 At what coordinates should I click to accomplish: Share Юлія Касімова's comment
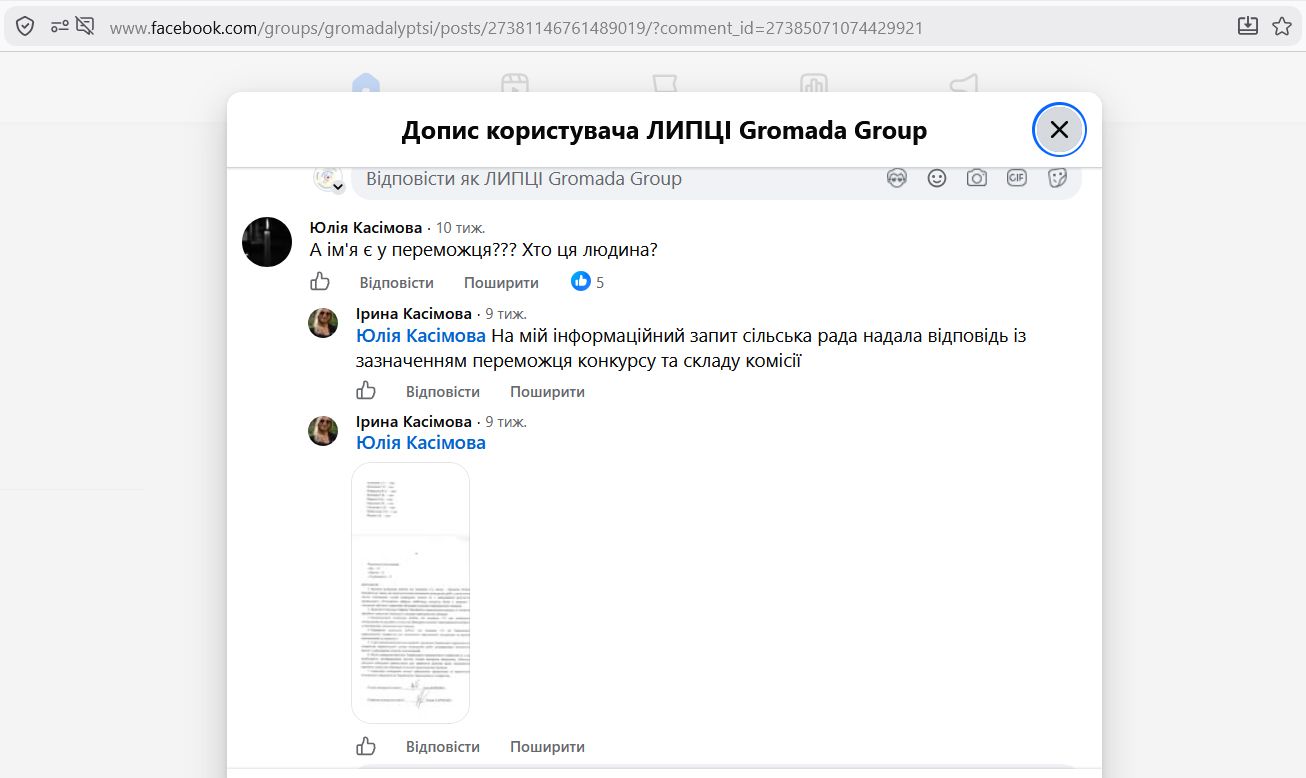[501, 283]
